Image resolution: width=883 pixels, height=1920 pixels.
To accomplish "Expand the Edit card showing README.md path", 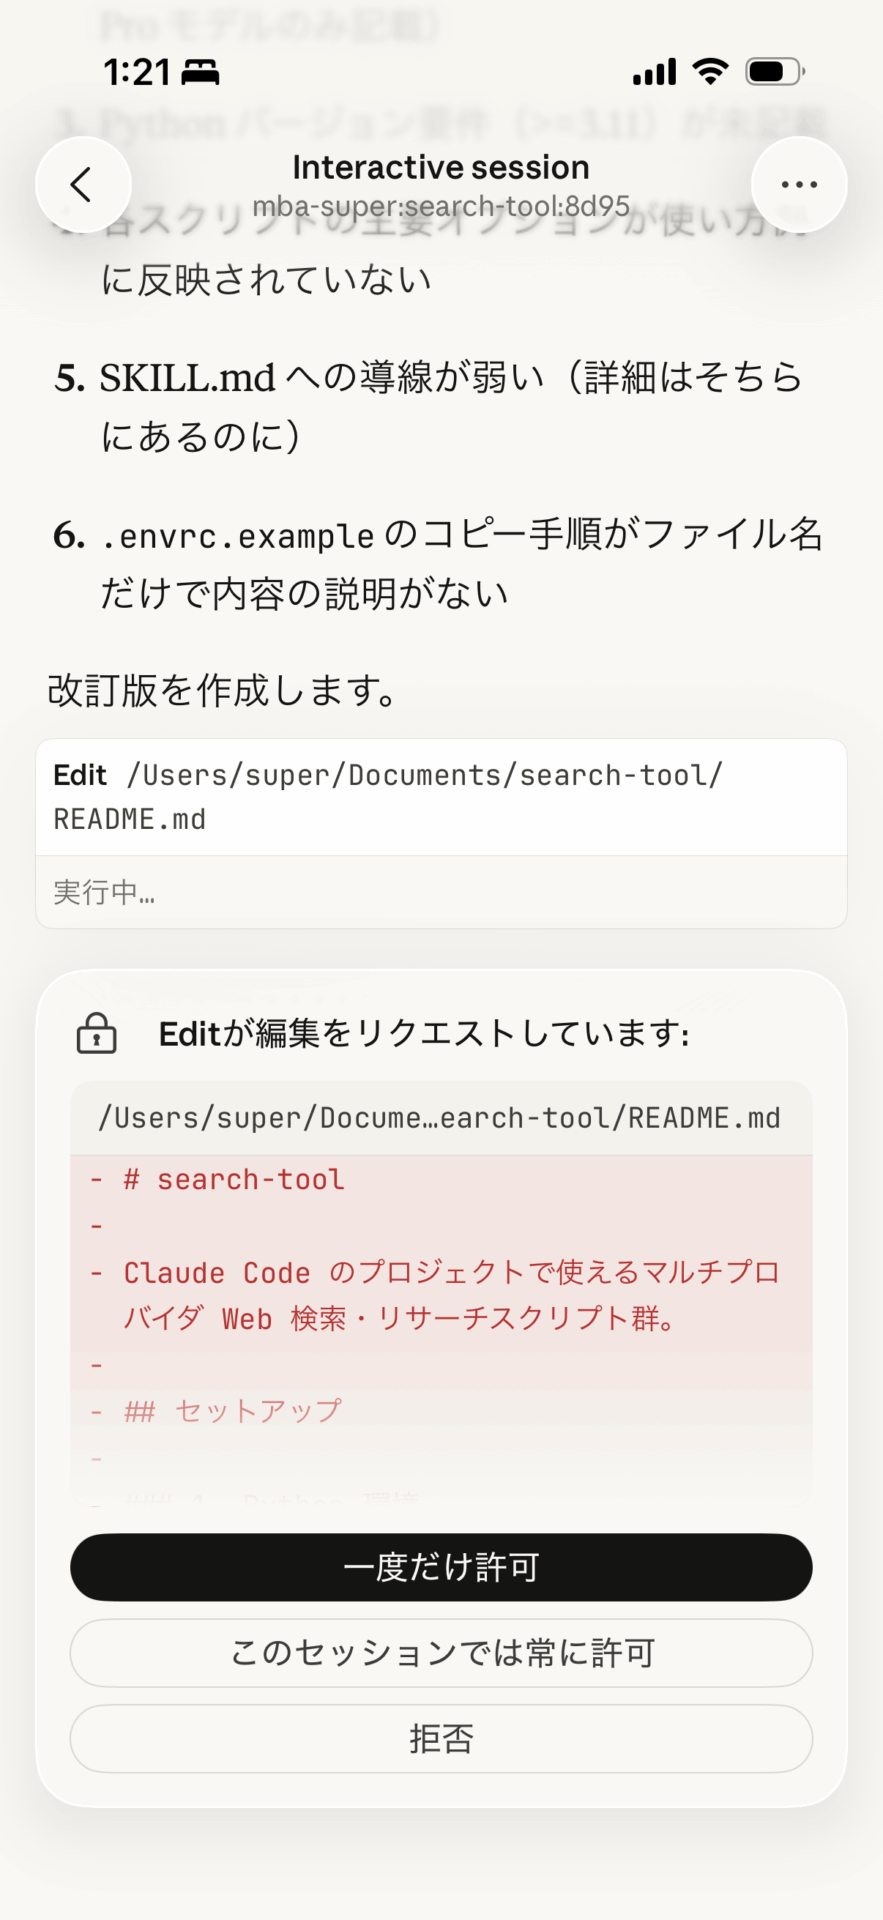I will 441,797.
